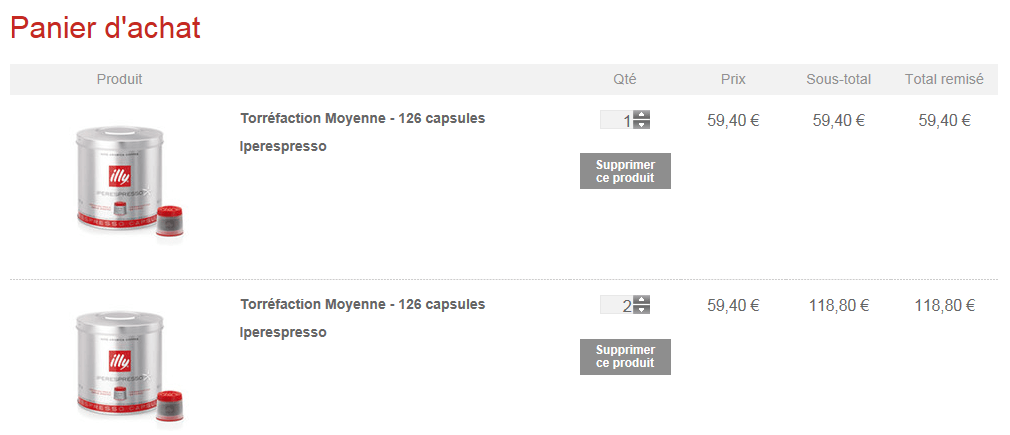Screen dimensions: 1010x435
Task: Decrease quantity of the first cart item
Action: (642, 125)
